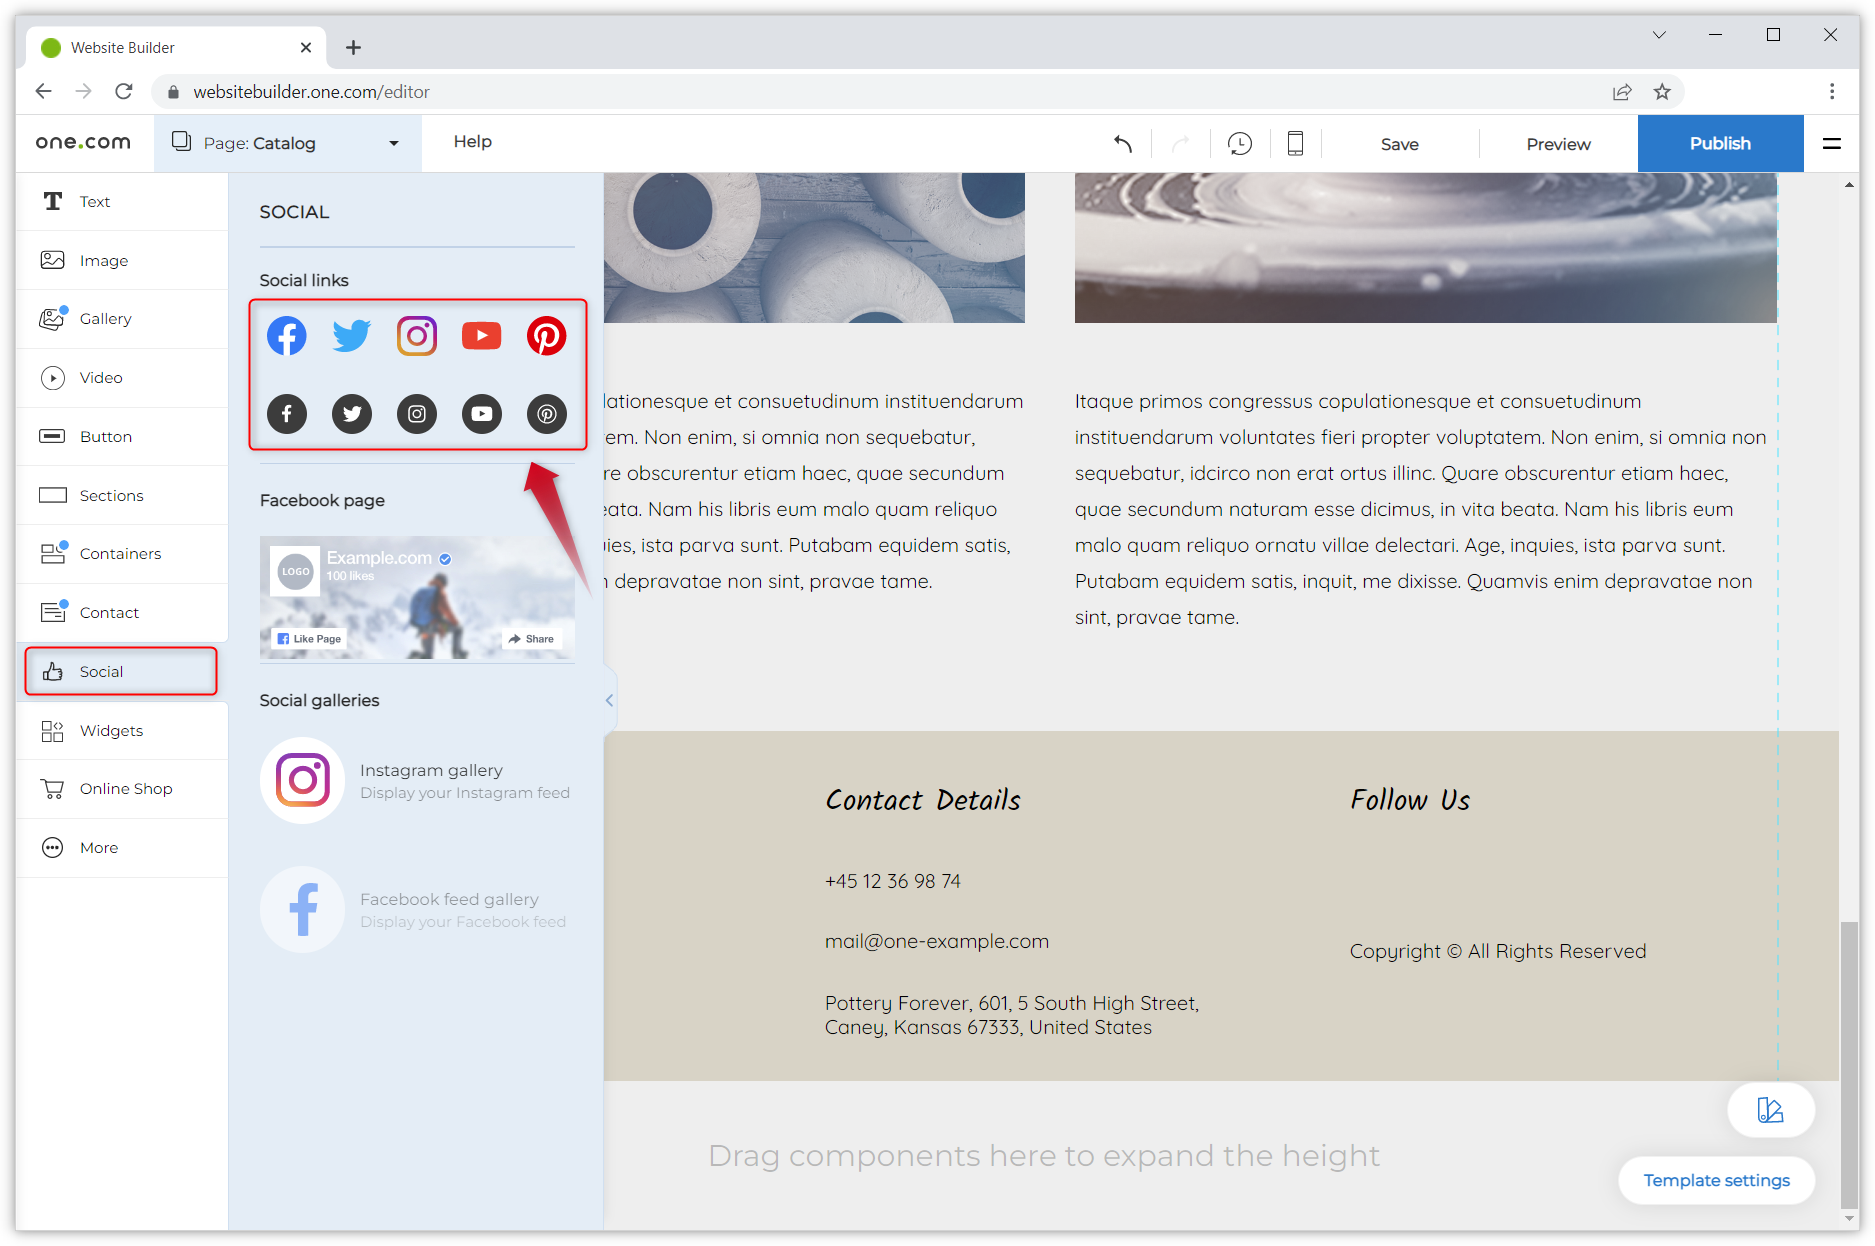Open the version history icon
This screenshot has height=1246, width=1875.
[x=1240, y=143]
